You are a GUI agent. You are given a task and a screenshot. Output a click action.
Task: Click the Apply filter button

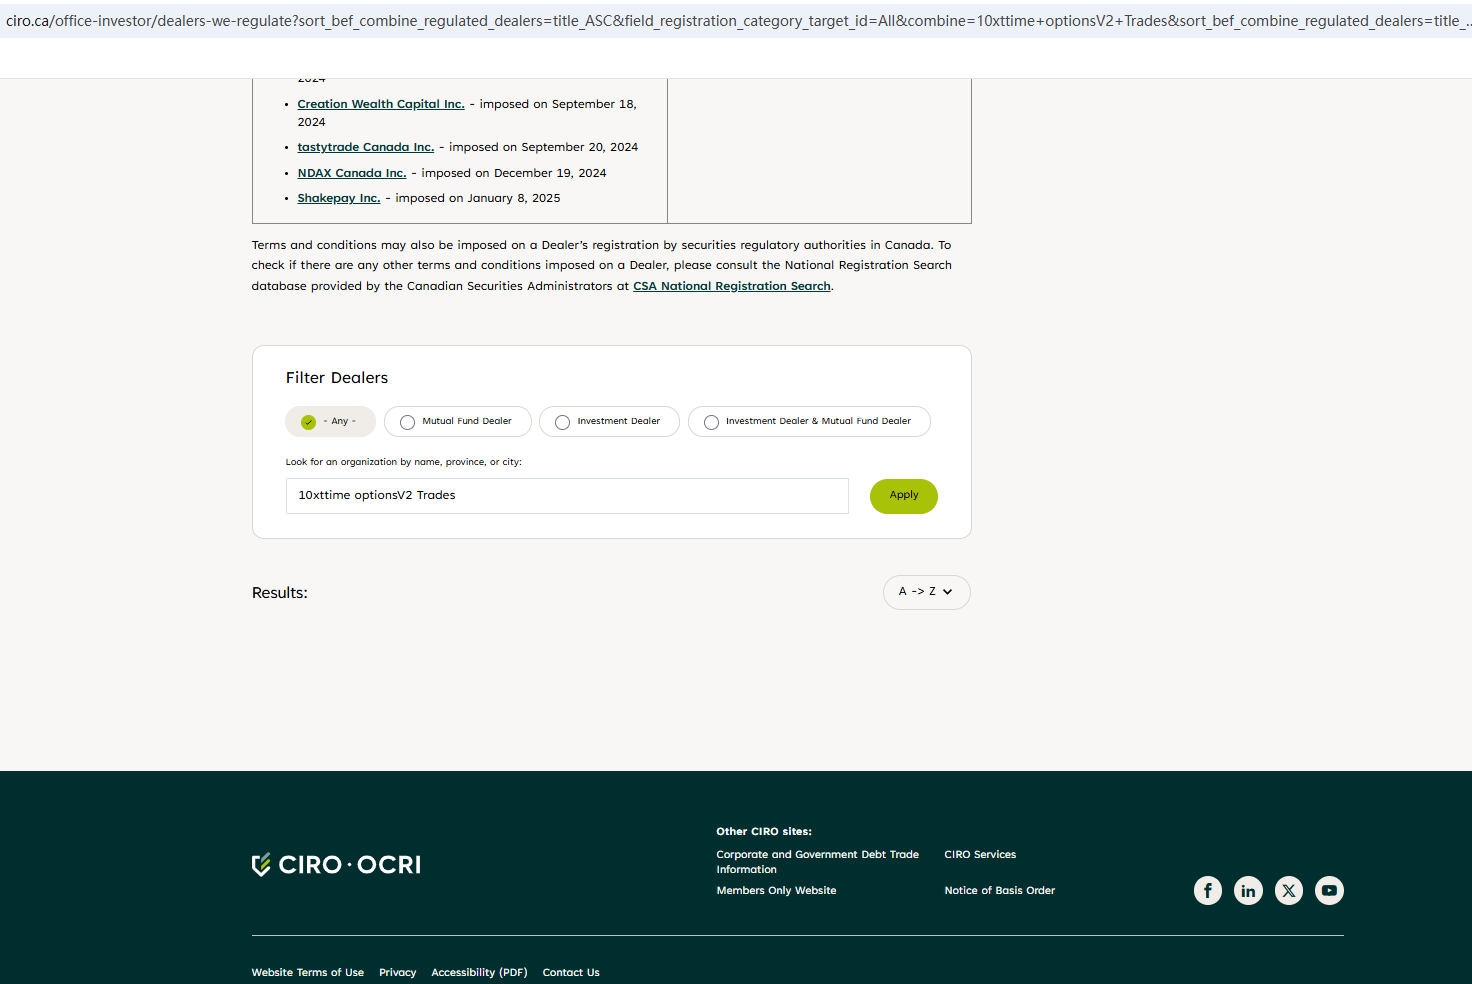(904, 496)
